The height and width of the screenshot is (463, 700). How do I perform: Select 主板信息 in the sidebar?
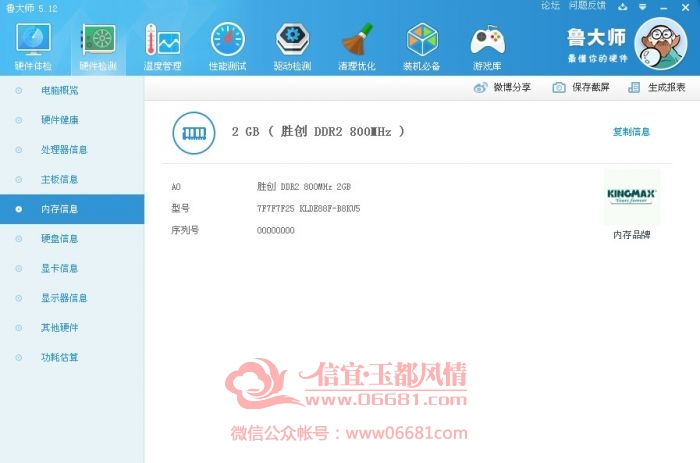click(x=72, y=179)
